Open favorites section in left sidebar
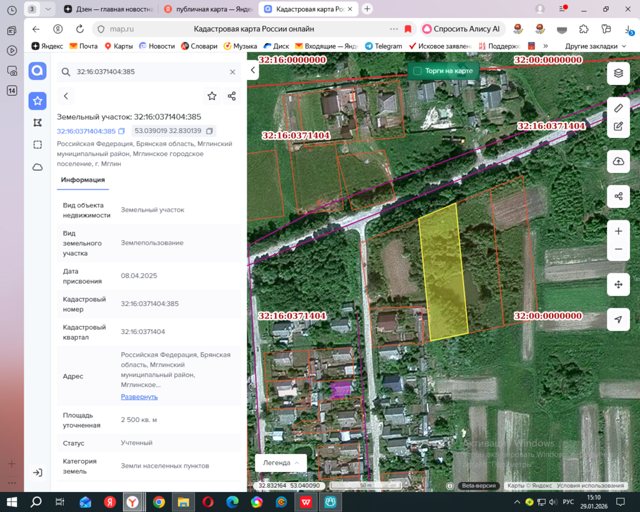 38,101
